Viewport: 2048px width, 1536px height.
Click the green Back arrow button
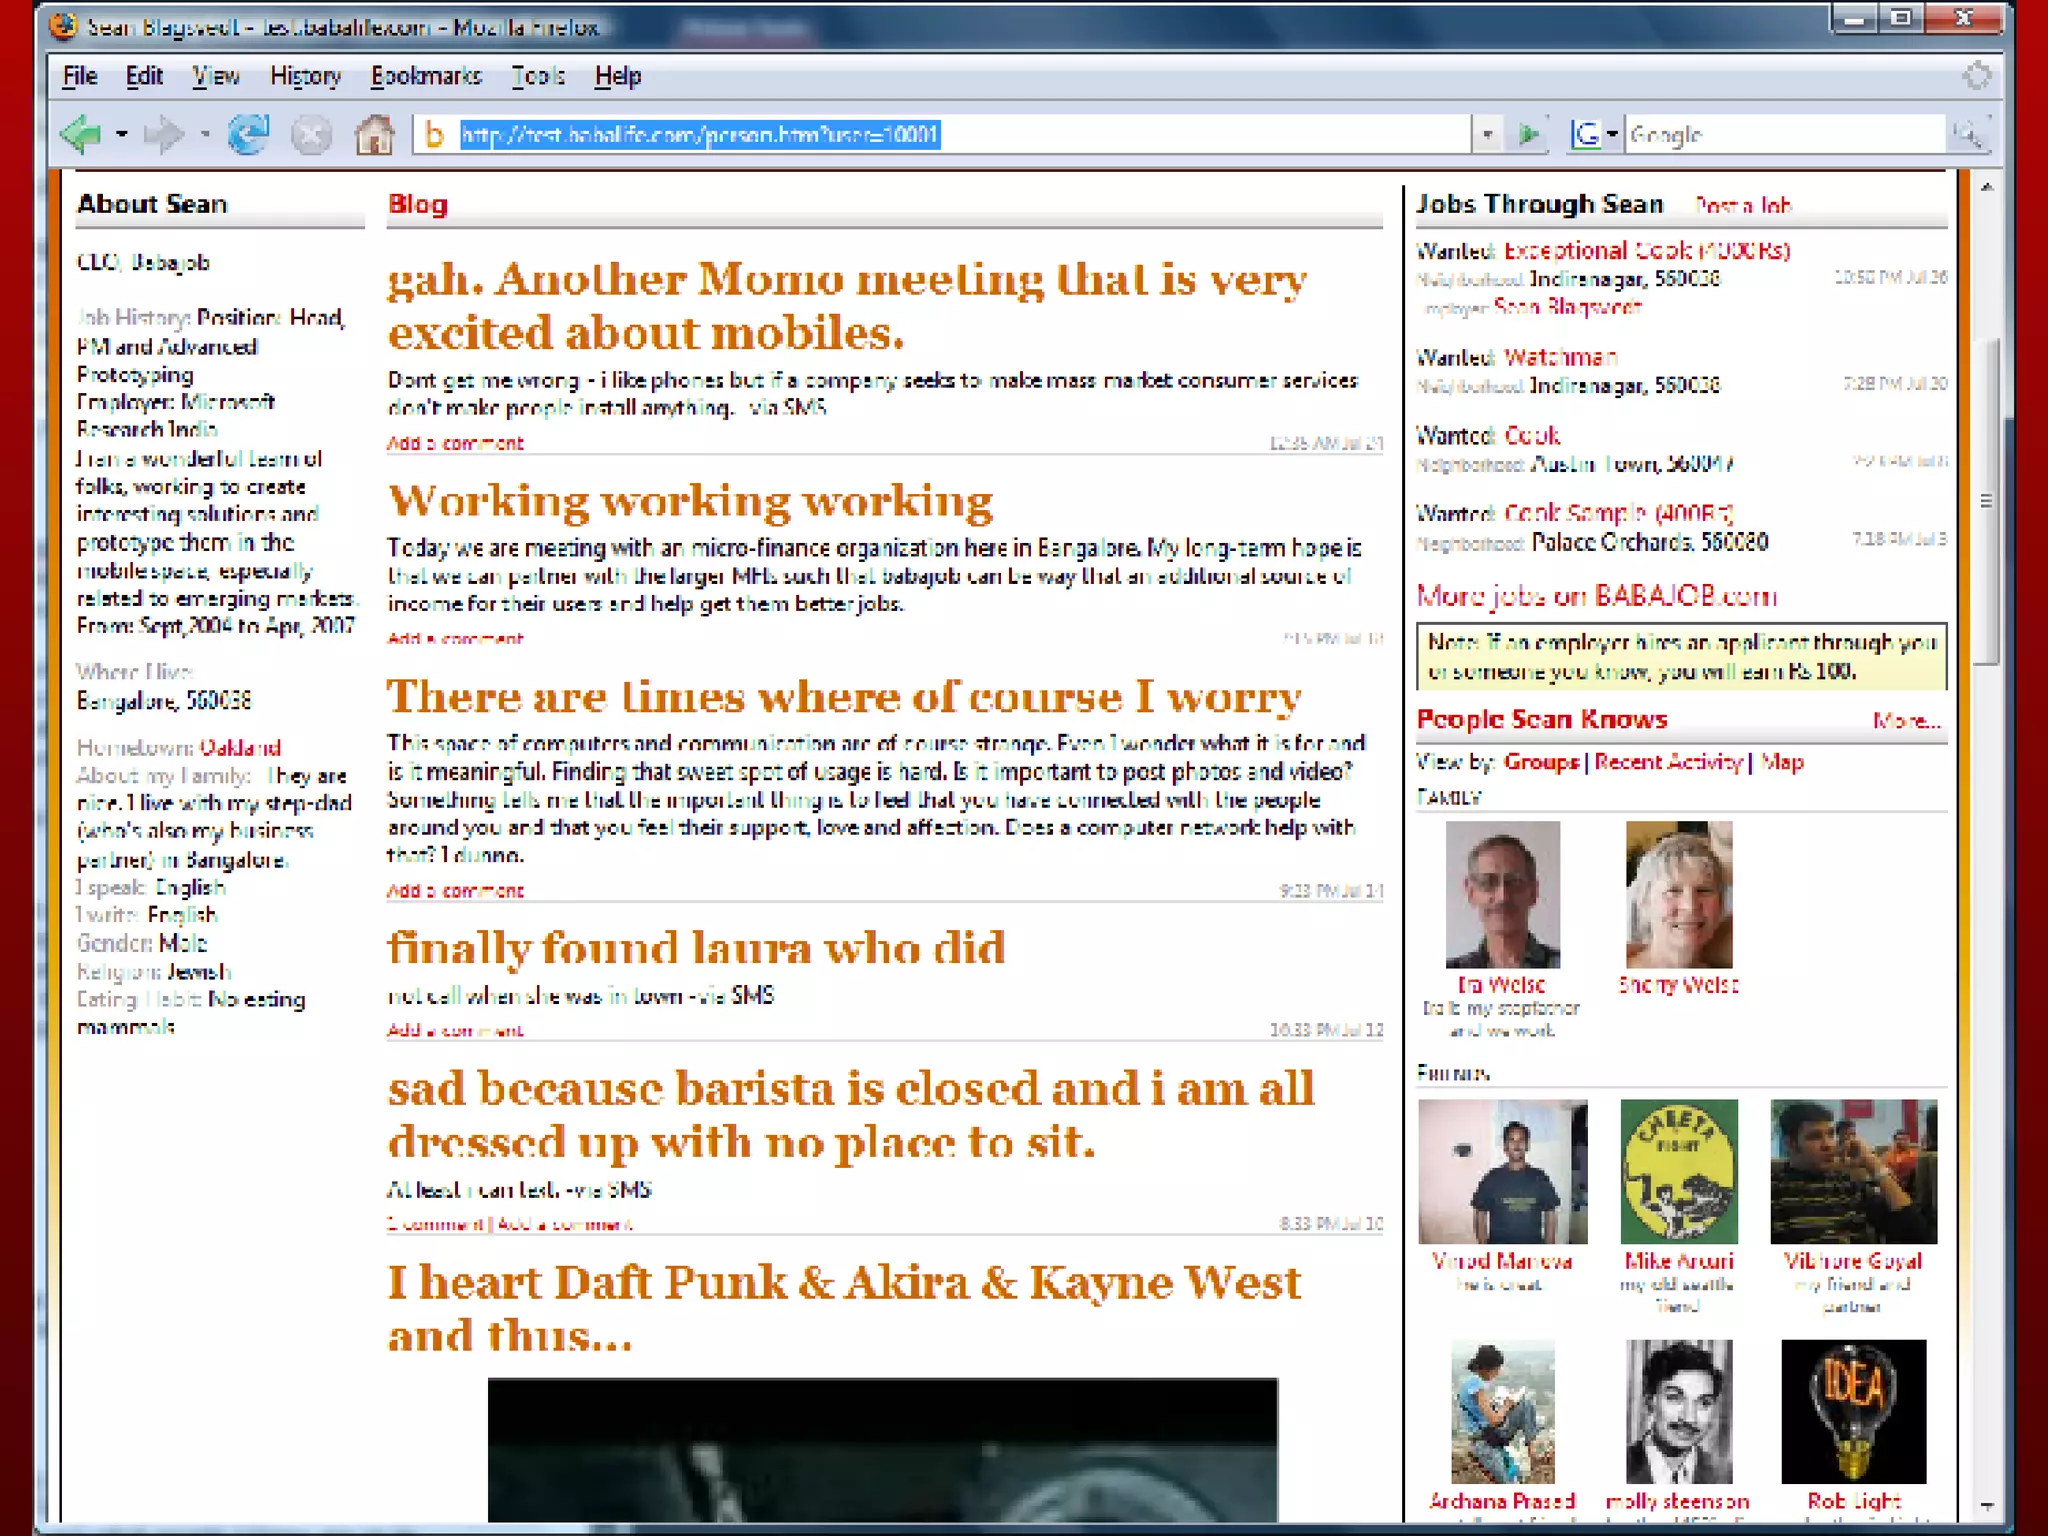(81, 134)
